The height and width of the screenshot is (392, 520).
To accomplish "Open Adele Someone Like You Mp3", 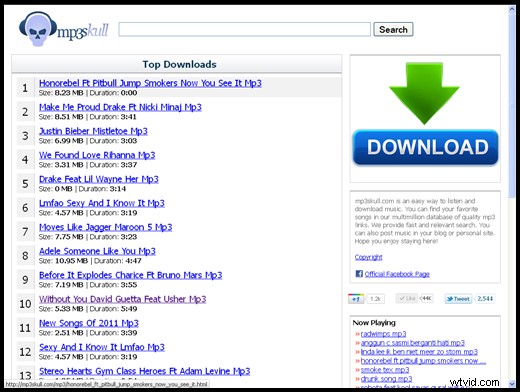I will click(97, 251).
